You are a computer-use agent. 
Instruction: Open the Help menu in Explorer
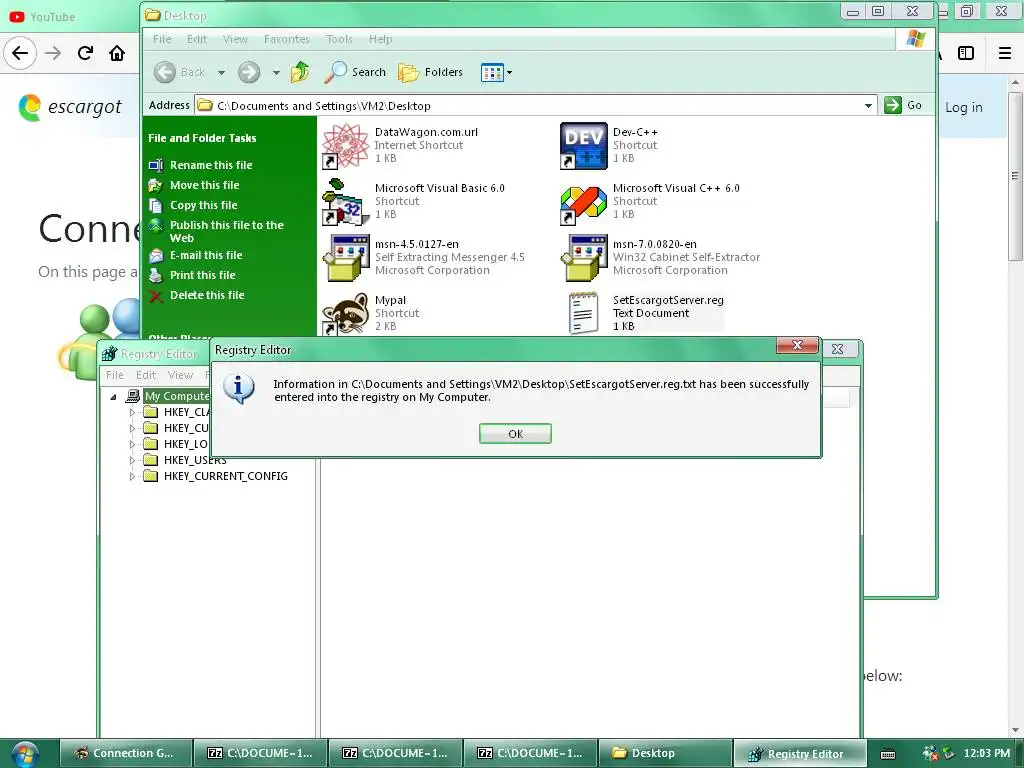coord(380,39)
